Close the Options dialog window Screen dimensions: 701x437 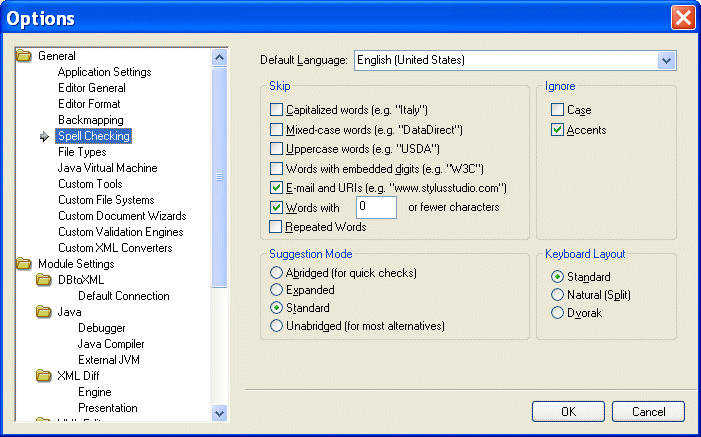pyautogui.click(x=683, y=18)
